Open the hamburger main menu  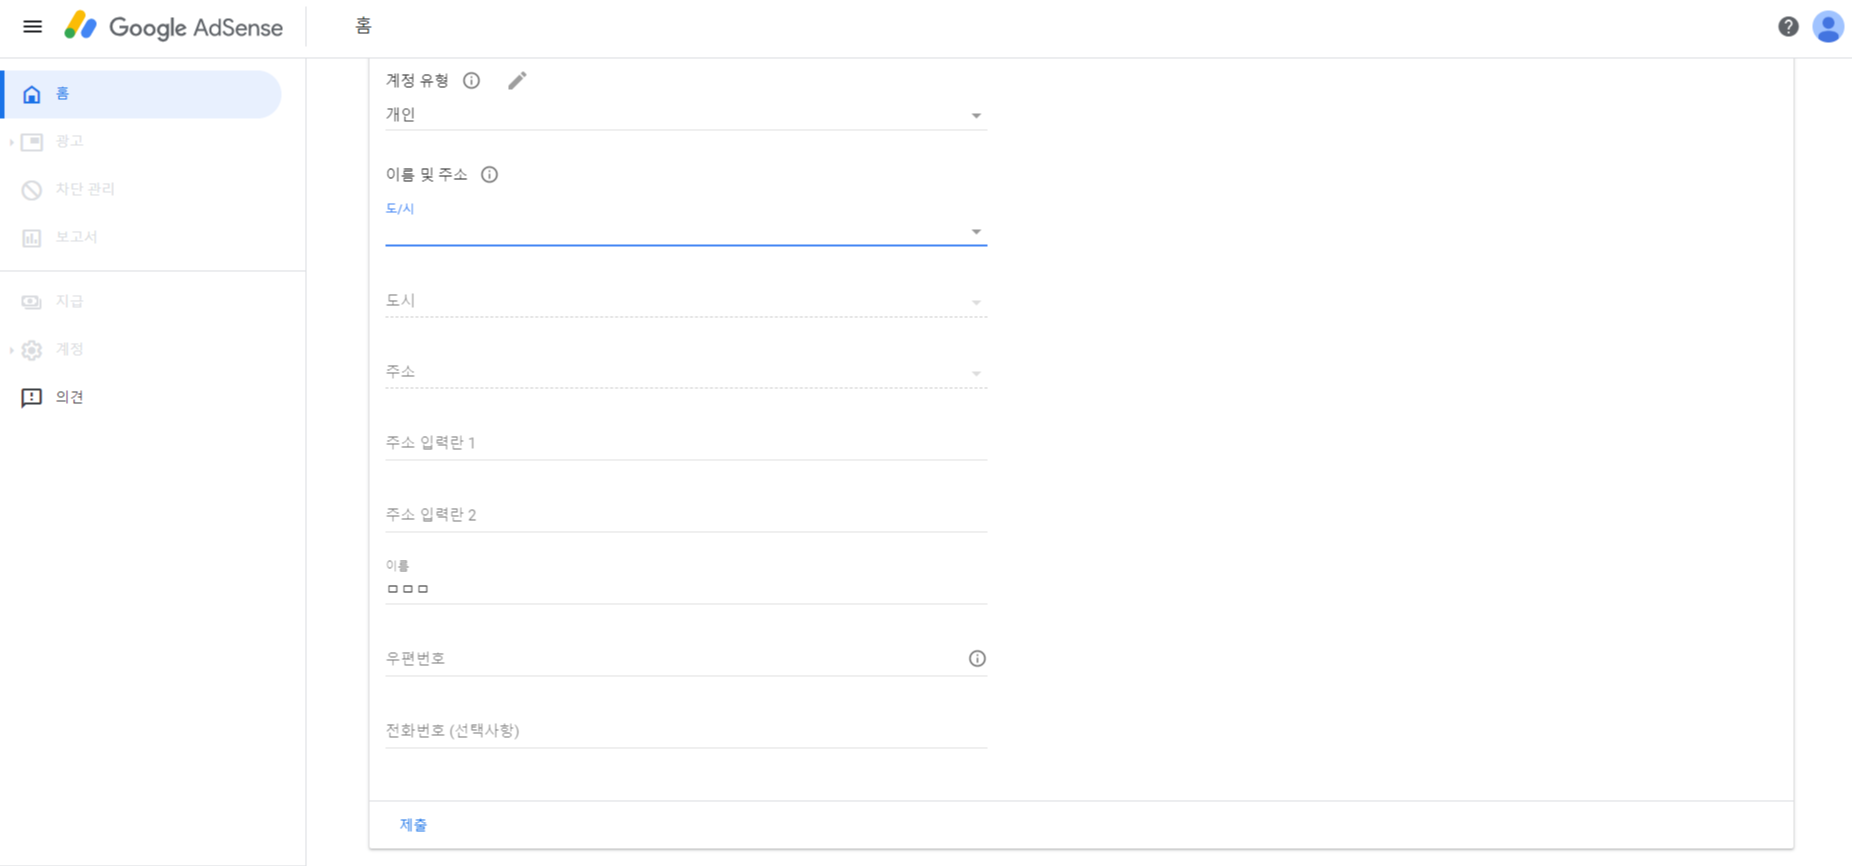pos(32,27)
